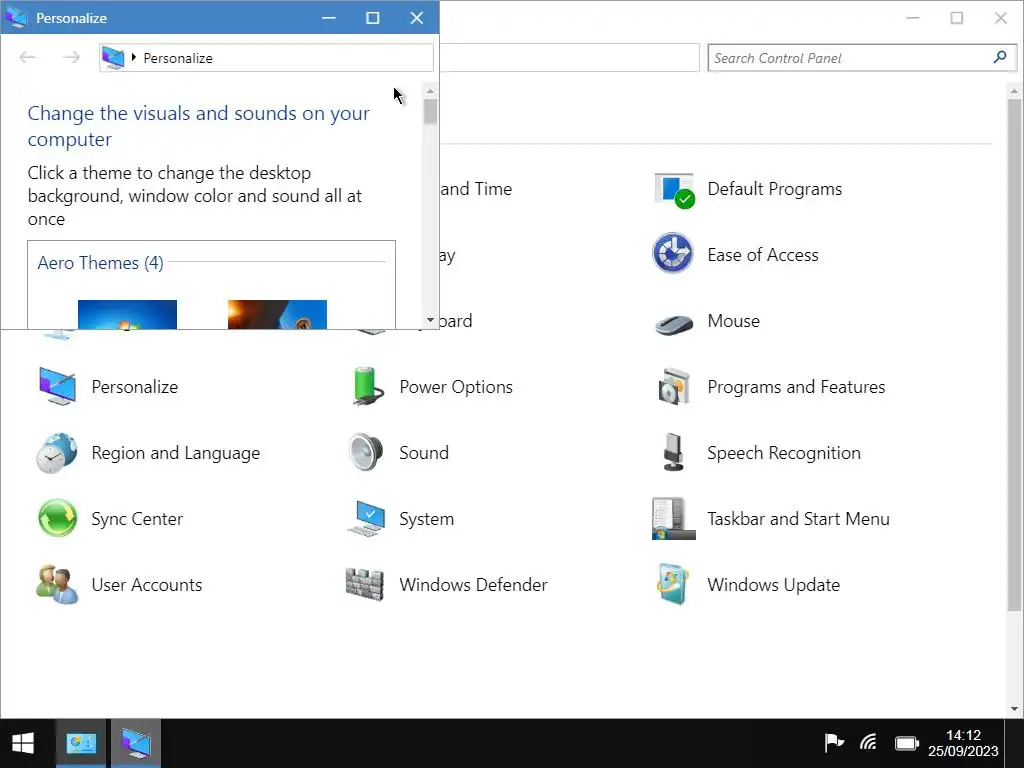Maximize the Personalize window
The width and height of the screenshot is (1024, 768).
(x=373, y=18)
